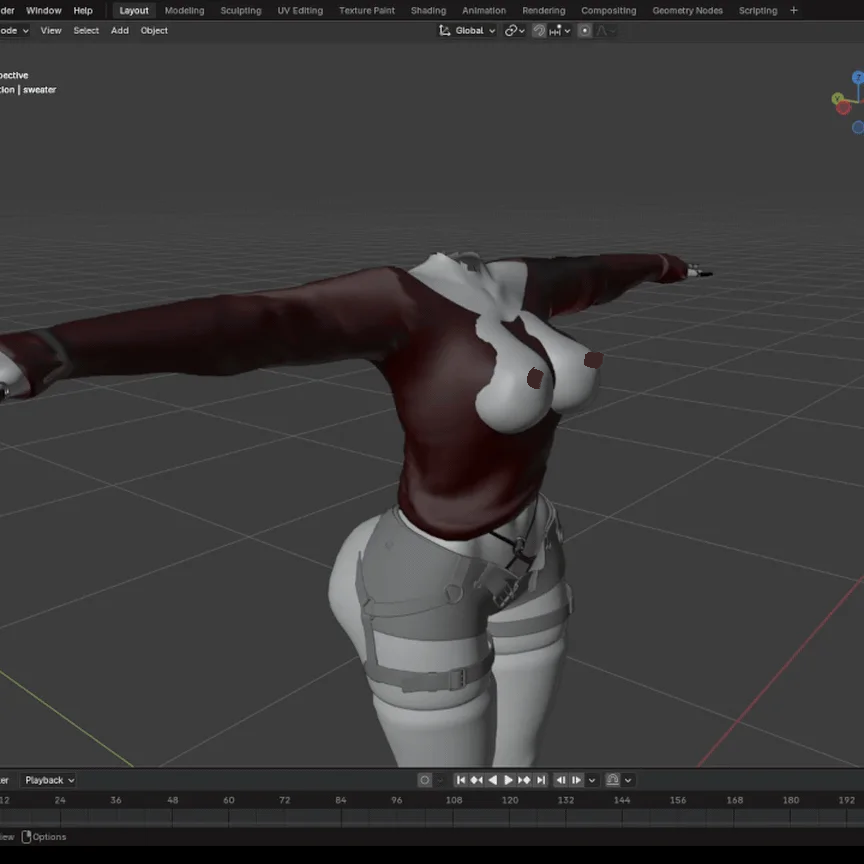The image size is (864, 864).
Task: Open auto keyframing options dropdown
Action: tap(440, 780)
